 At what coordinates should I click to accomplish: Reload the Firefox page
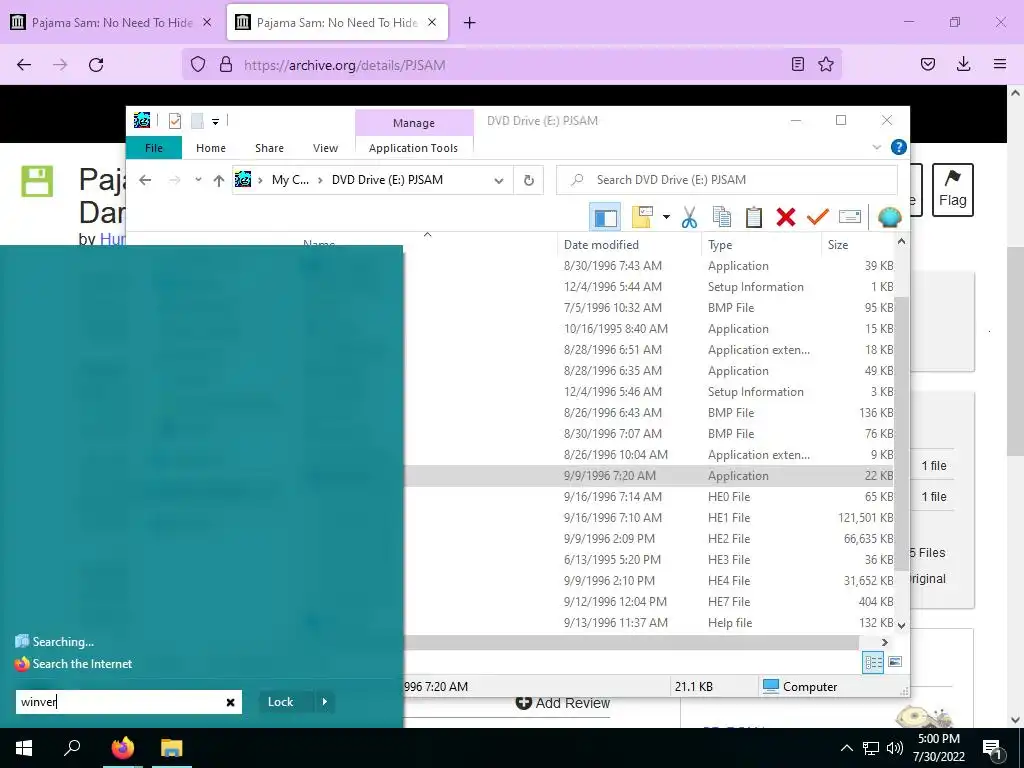click(96, 65)
